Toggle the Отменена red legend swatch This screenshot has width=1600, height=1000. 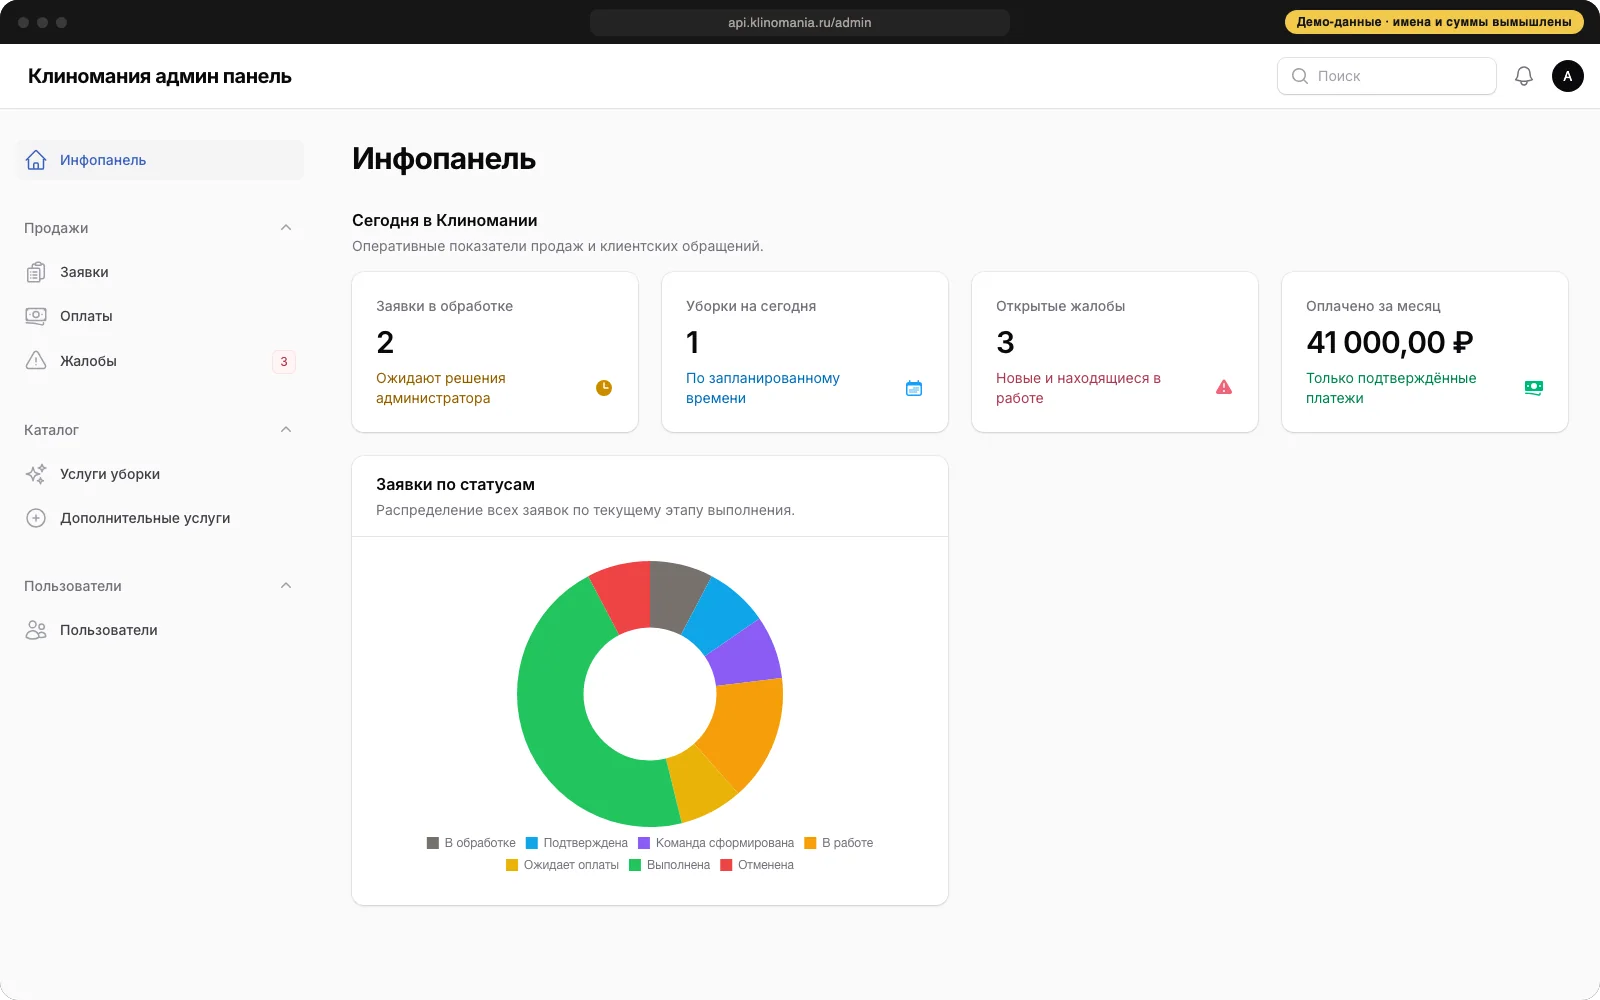coord(726,865)
